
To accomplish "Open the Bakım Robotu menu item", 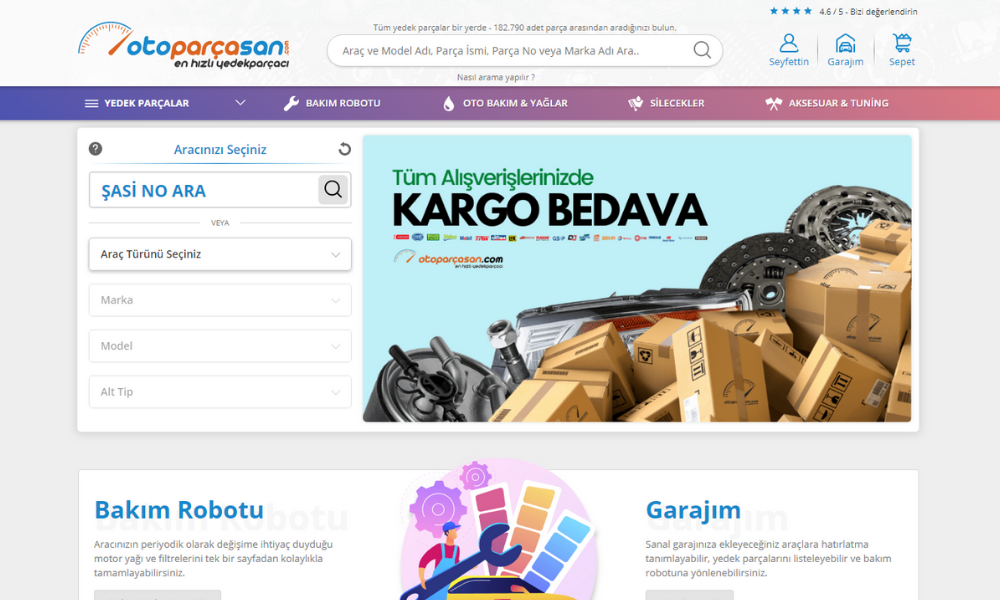I will (x=332, y=103).
